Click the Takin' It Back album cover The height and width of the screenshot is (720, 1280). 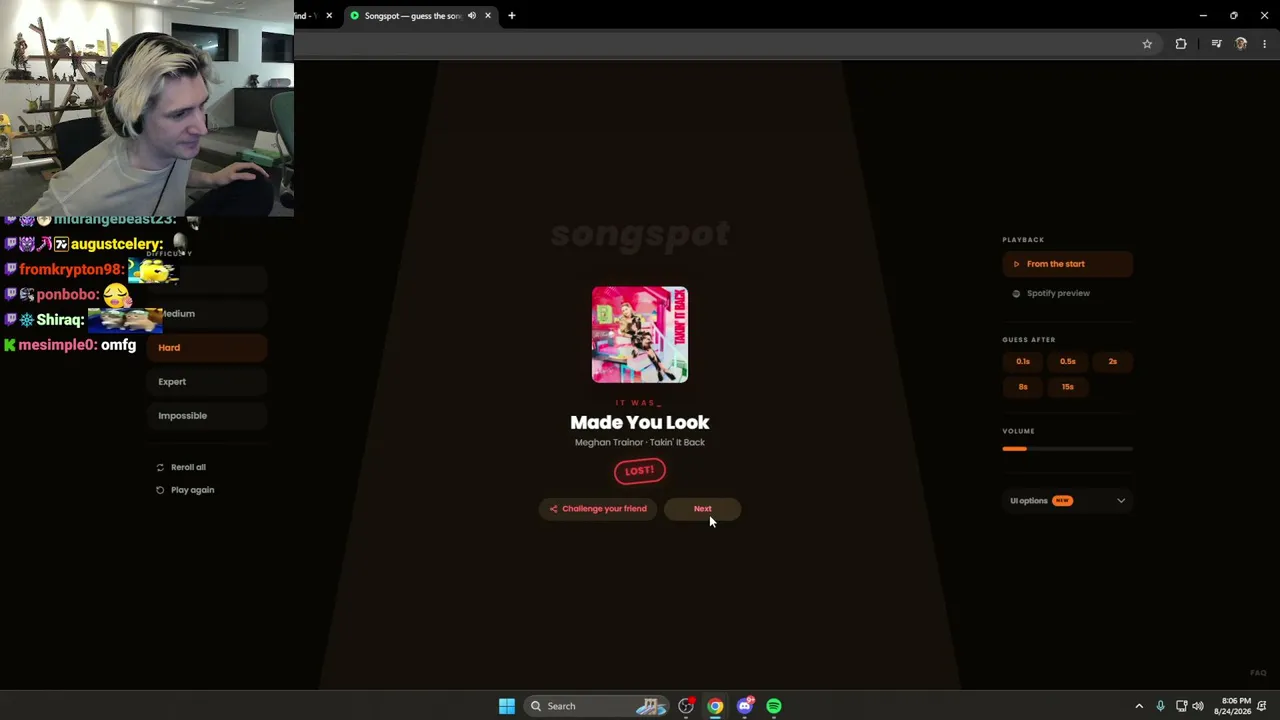[640, 335]
